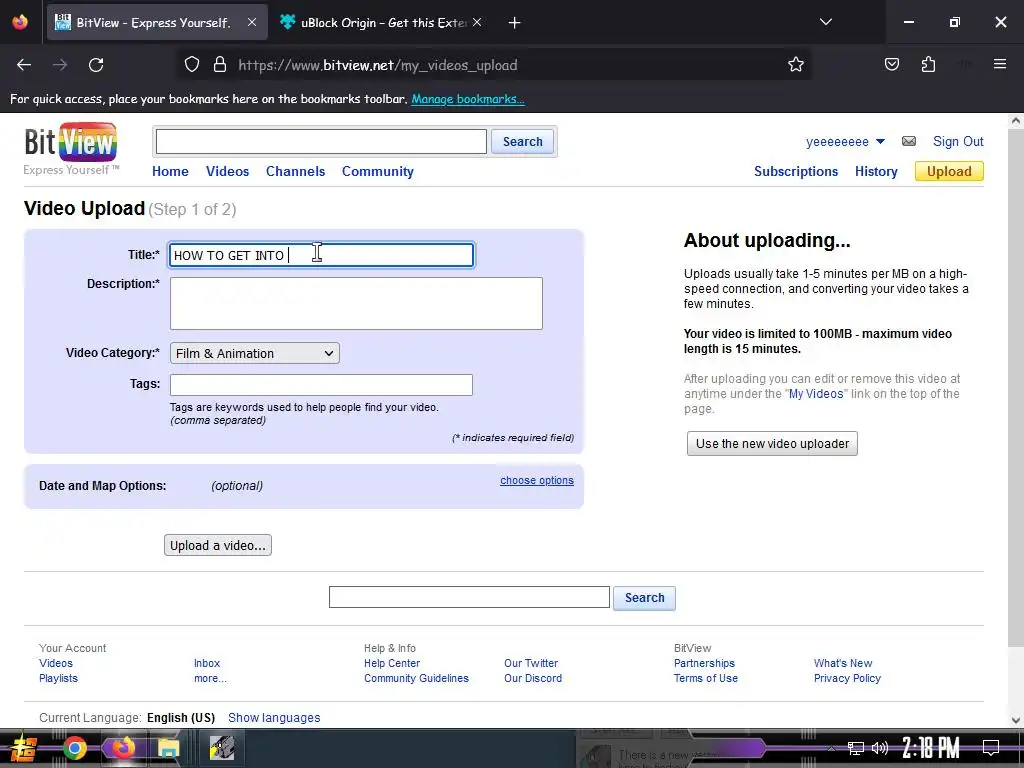The image size is (1024, 768).
Task: Open File Explorer from the taskbar
Action: (x=168, y=748)
